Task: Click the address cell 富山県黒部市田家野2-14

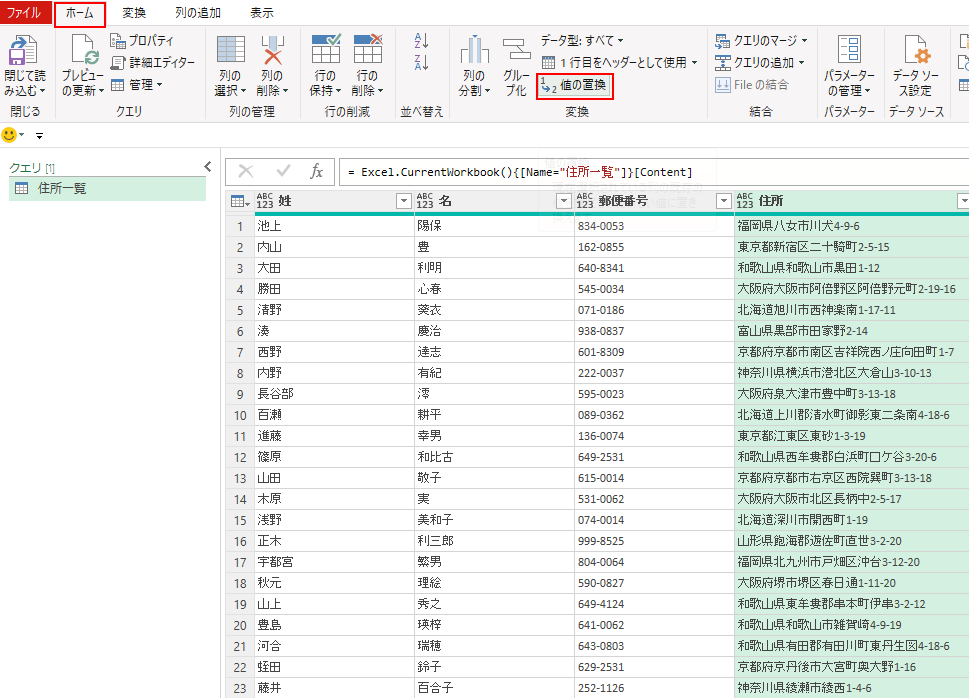Action: [x=852, y=331]
